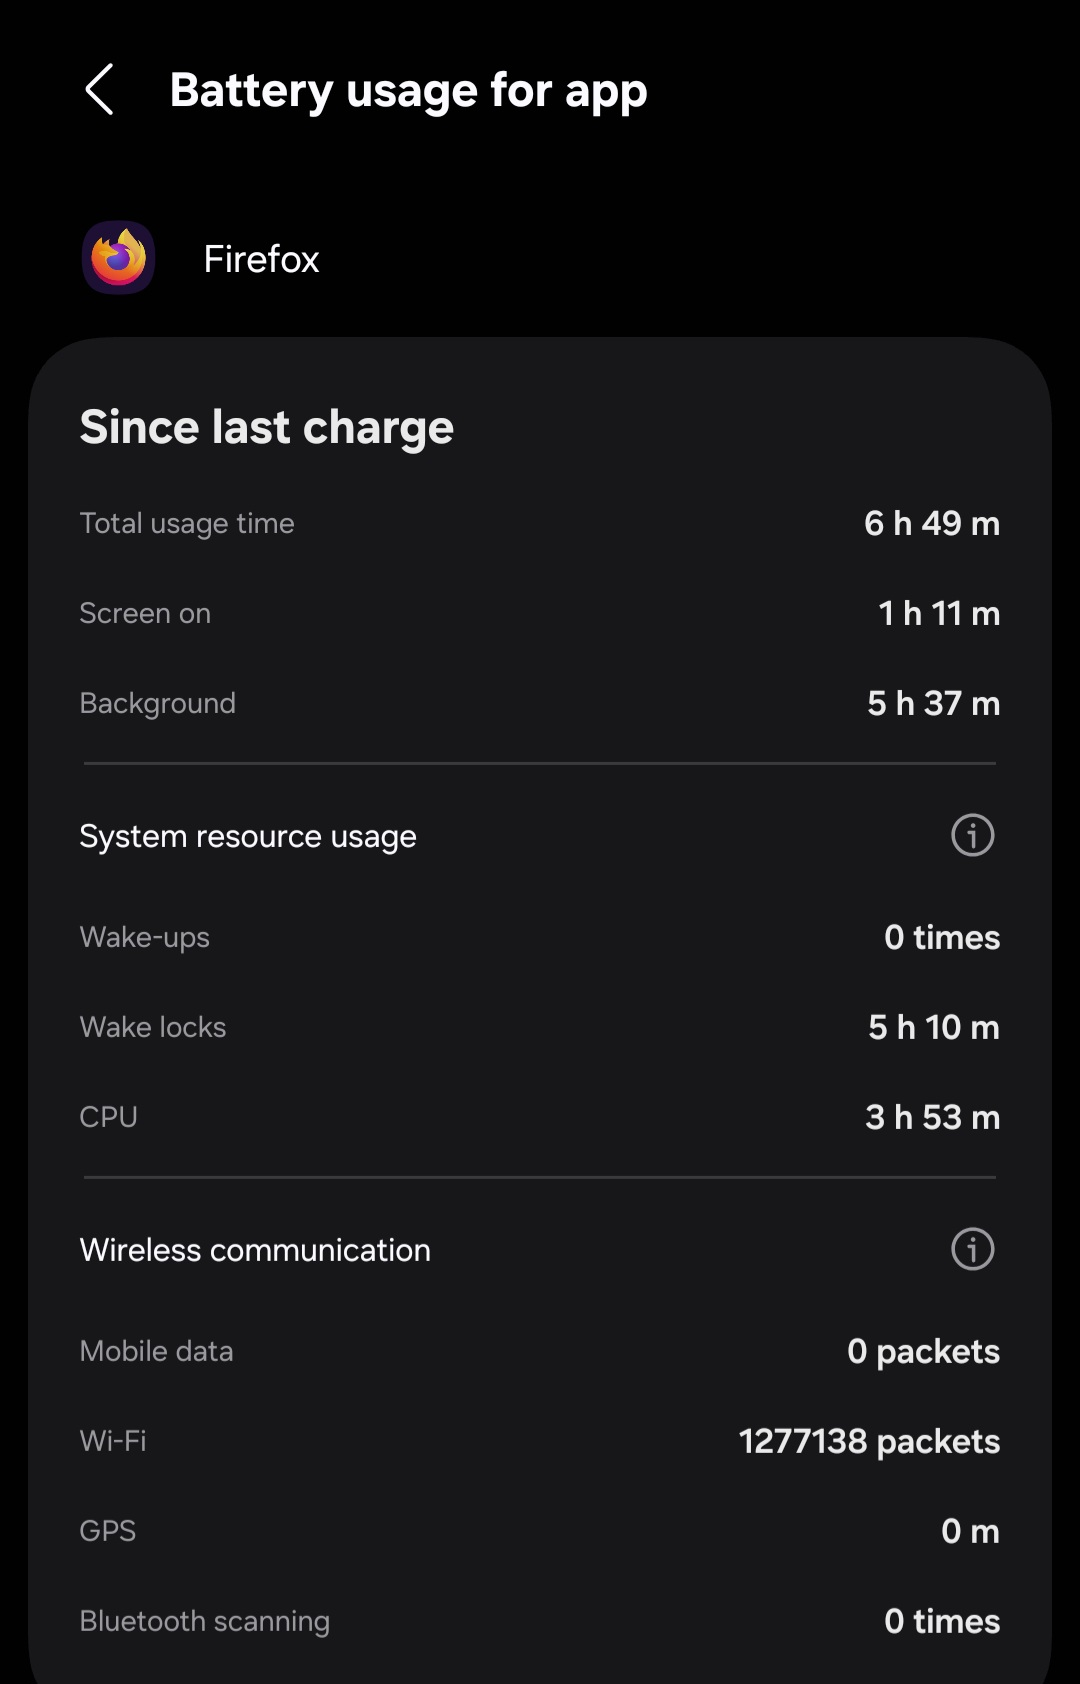Open Wireless communication info icon
Screen dimensions: 1080x1684
tap(972, 1249)
